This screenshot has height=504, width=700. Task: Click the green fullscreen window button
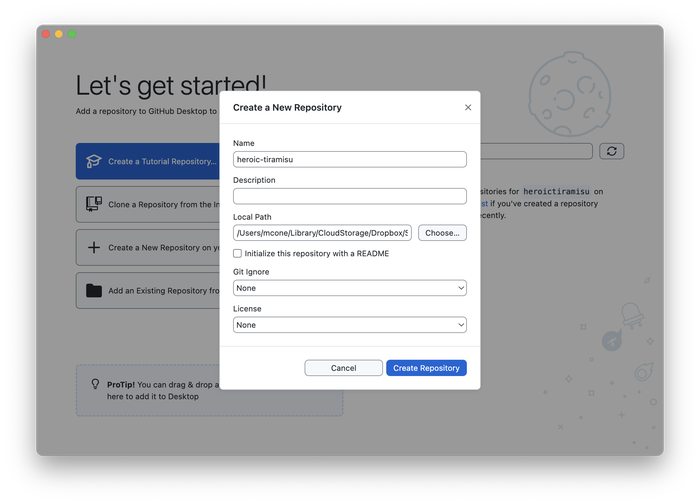(72, 34)
